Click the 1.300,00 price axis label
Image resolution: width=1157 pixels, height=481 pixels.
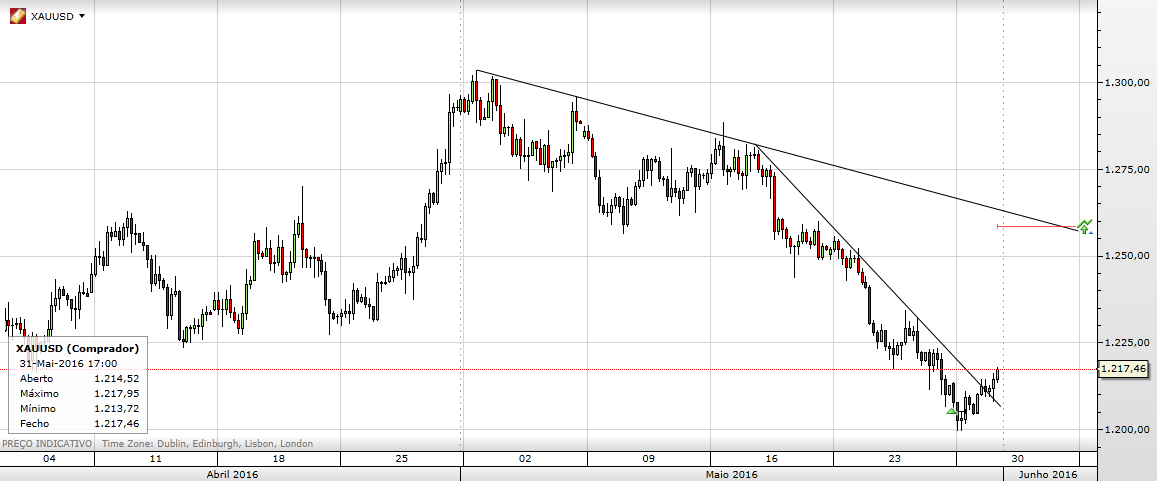pos(1126,83)
